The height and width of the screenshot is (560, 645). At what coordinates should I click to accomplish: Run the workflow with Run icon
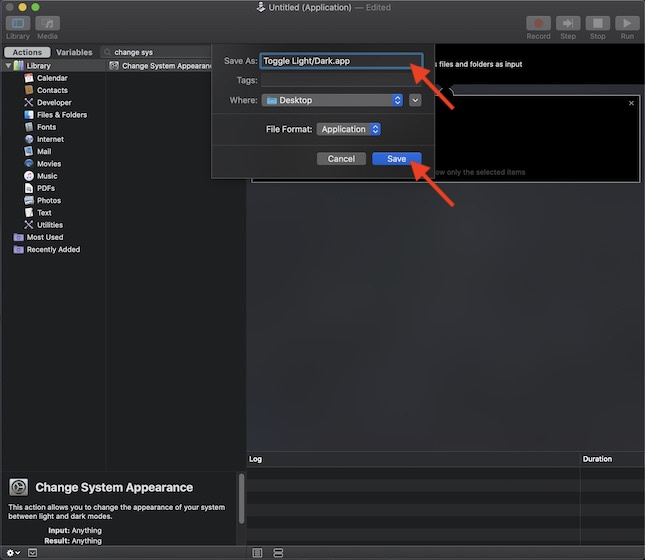click(x=627, y=23)
